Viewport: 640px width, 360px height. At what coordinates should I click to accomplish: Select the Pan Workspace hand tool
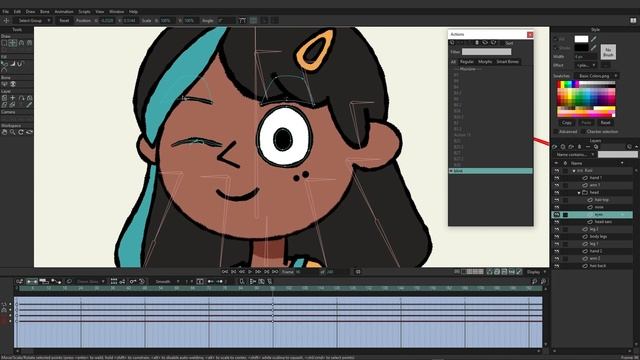(4, 132)
